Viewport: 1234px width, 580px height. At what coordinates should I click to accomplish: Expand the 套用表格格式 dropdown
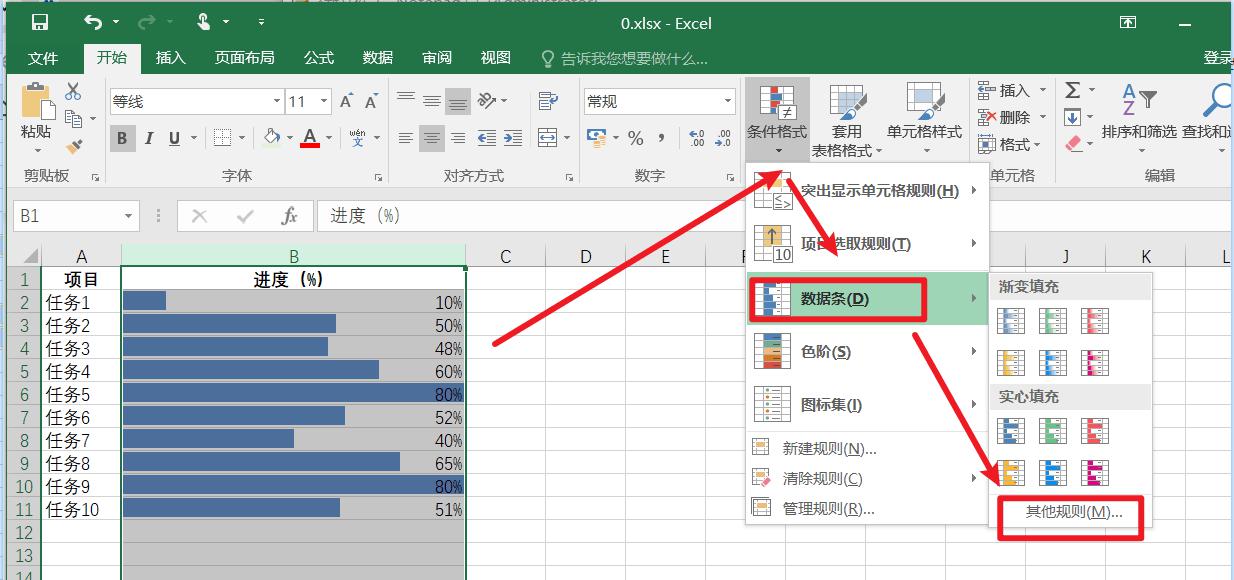pyautogui.click(x=877, y=151)
